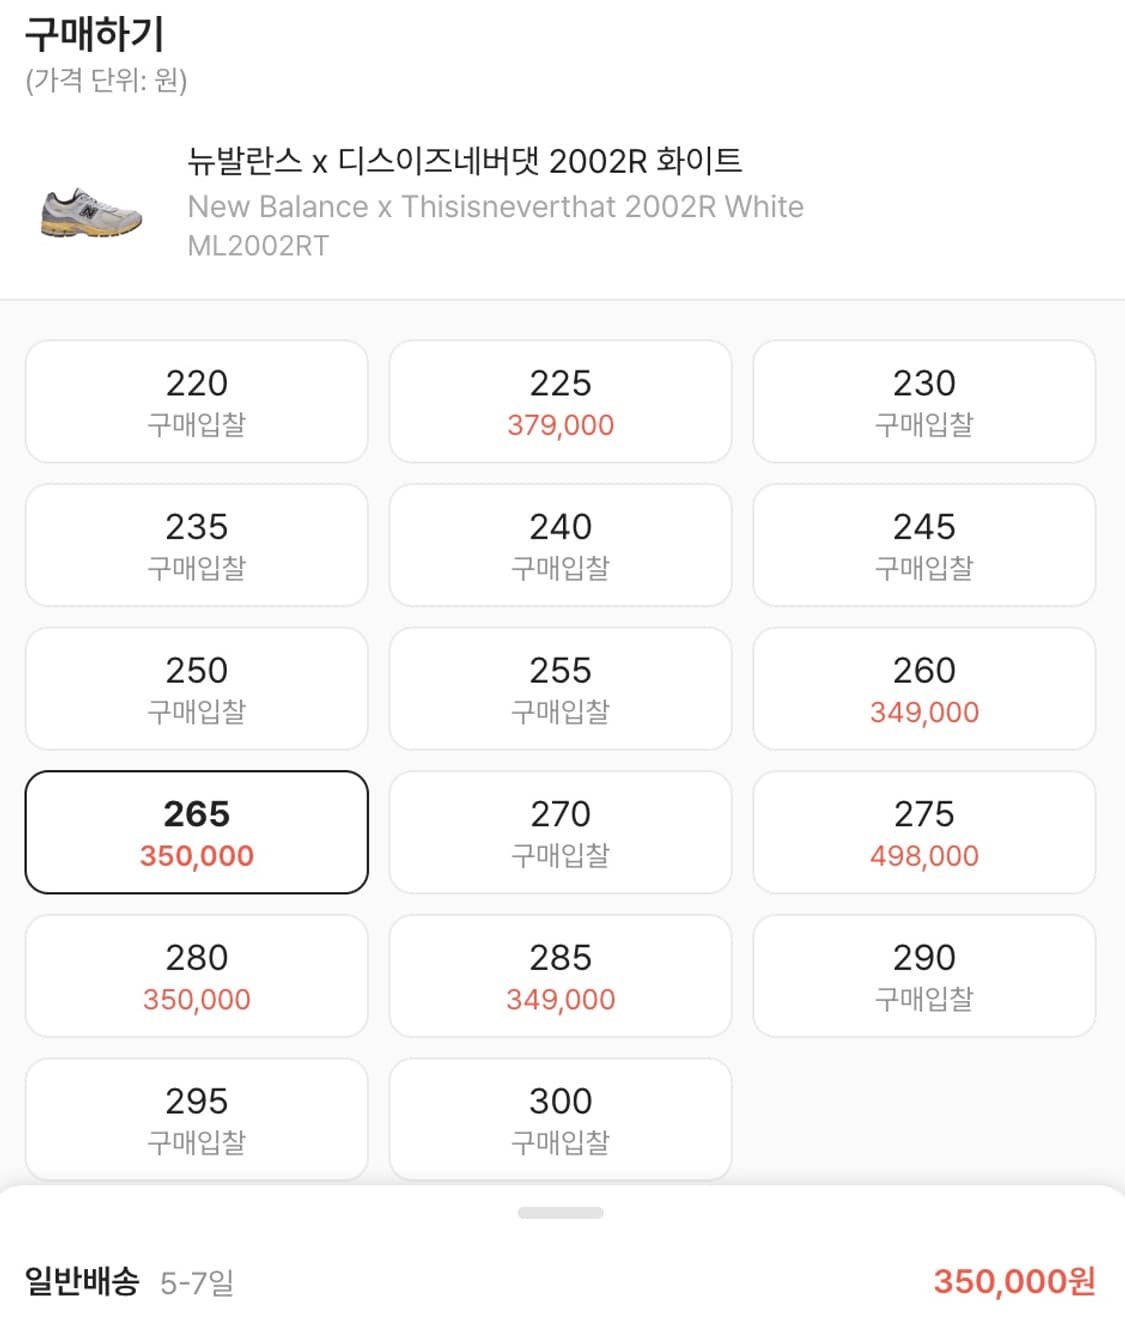The image size is (1125, 1331).
Task: Pick size 235 purchase bid
Action: pos(196,545)
